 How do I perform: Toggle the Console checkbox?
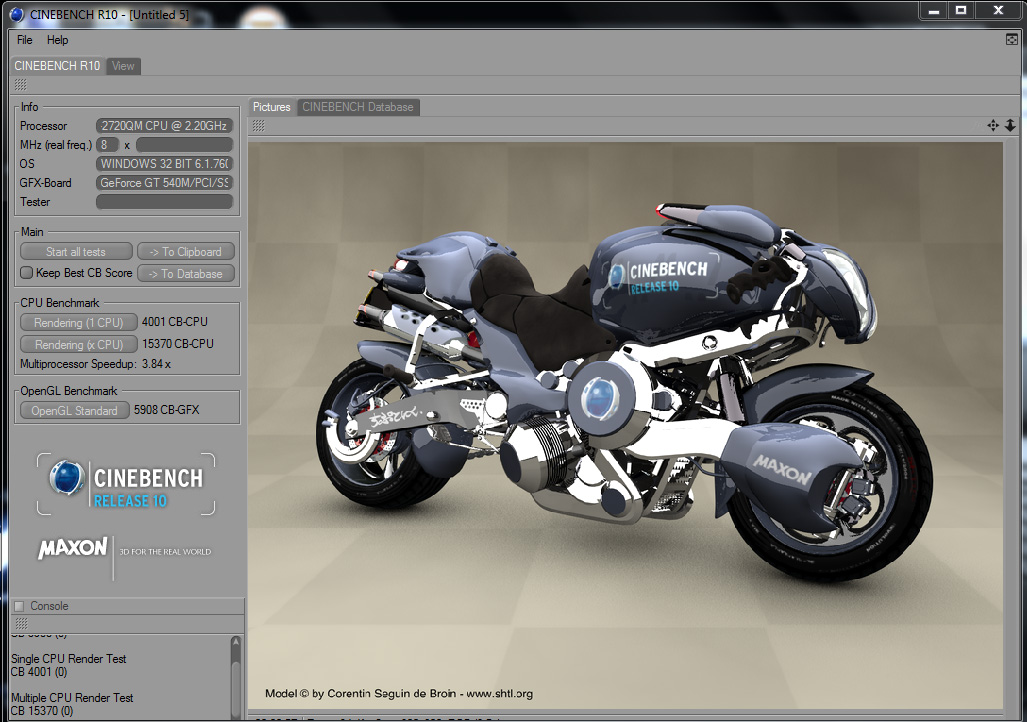coord(19,606)
